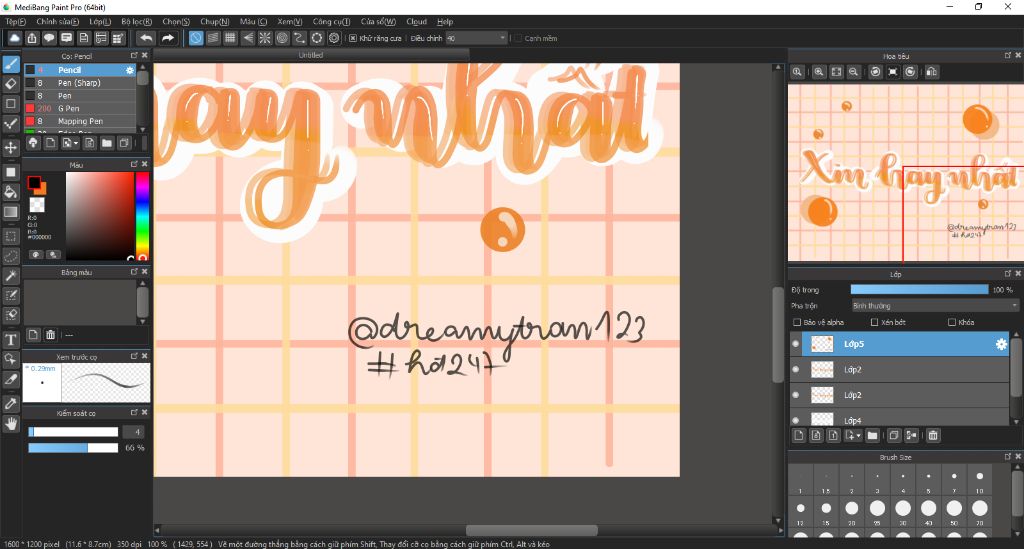Check the Bảo vệ alpha option
The image size is (1024, 549).
[797, 322]
